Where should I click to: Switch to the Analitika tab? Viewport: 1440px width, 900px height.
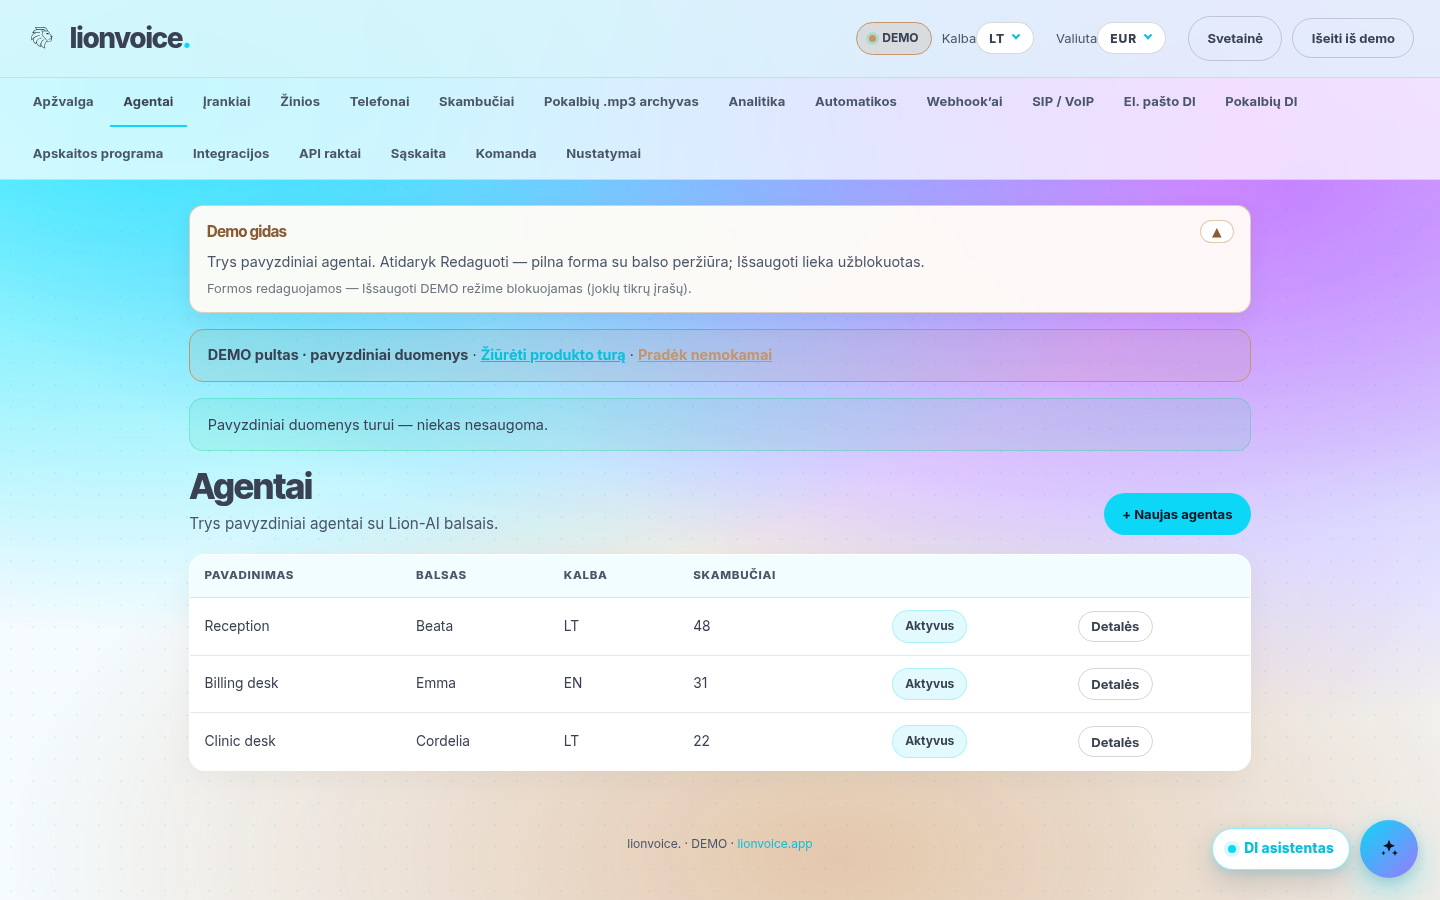pyautogui.click(x=757, y=101)
